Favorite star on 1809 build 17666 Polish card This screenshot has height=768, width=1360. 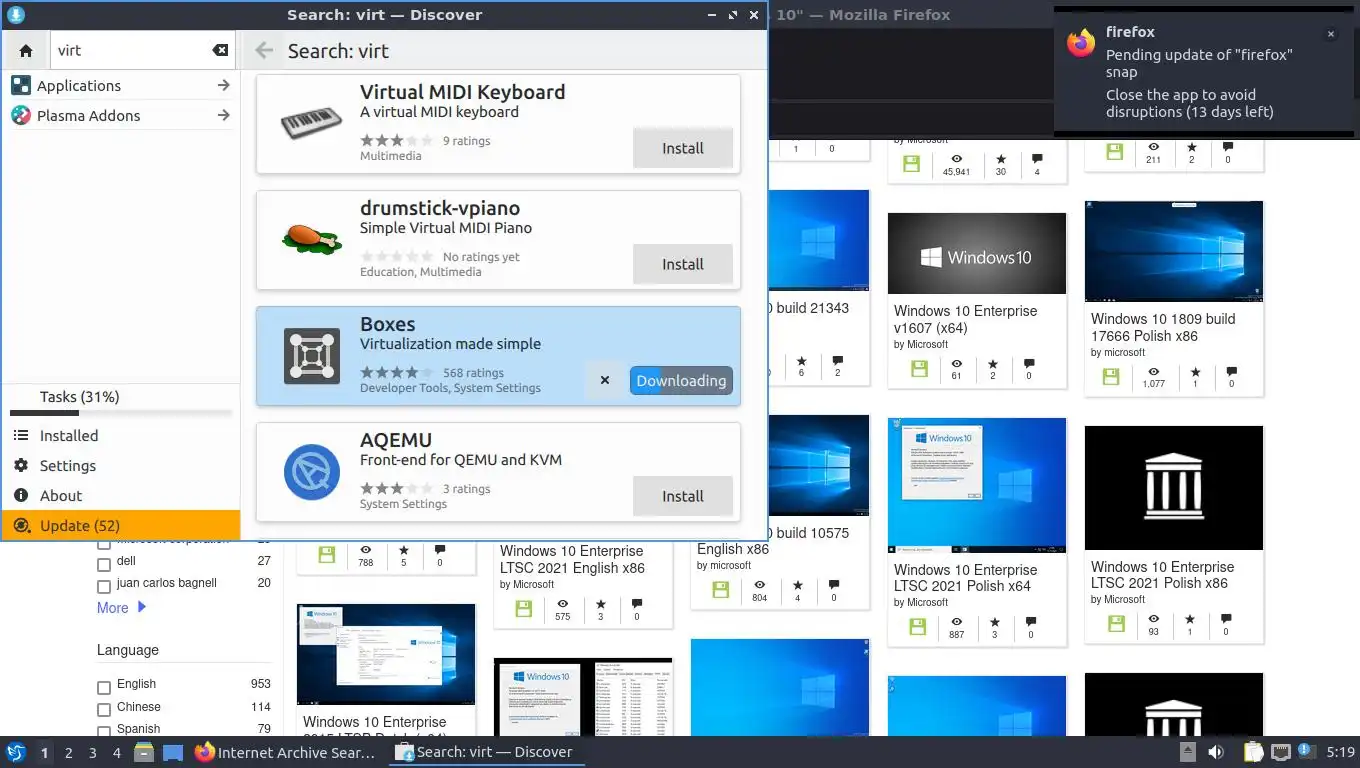(1195, 372)
